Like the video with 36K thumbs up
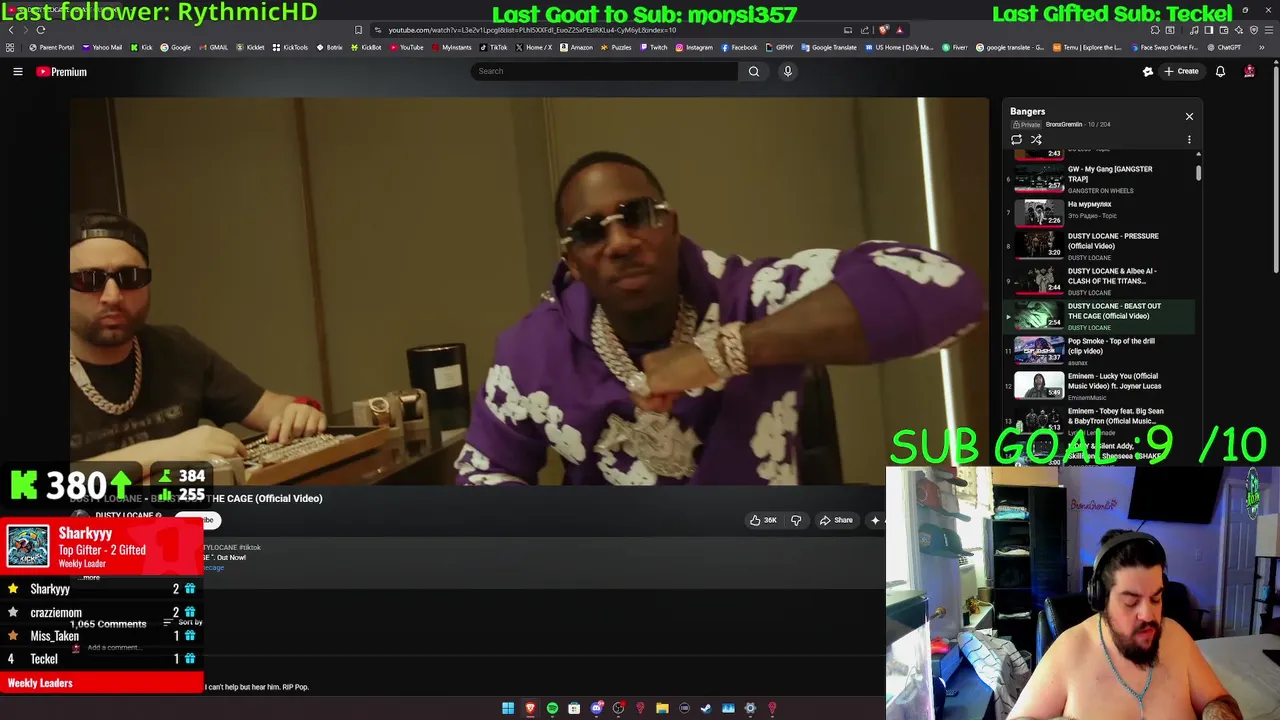Viewport: 1280px width, 720px height. coord(763,520)
